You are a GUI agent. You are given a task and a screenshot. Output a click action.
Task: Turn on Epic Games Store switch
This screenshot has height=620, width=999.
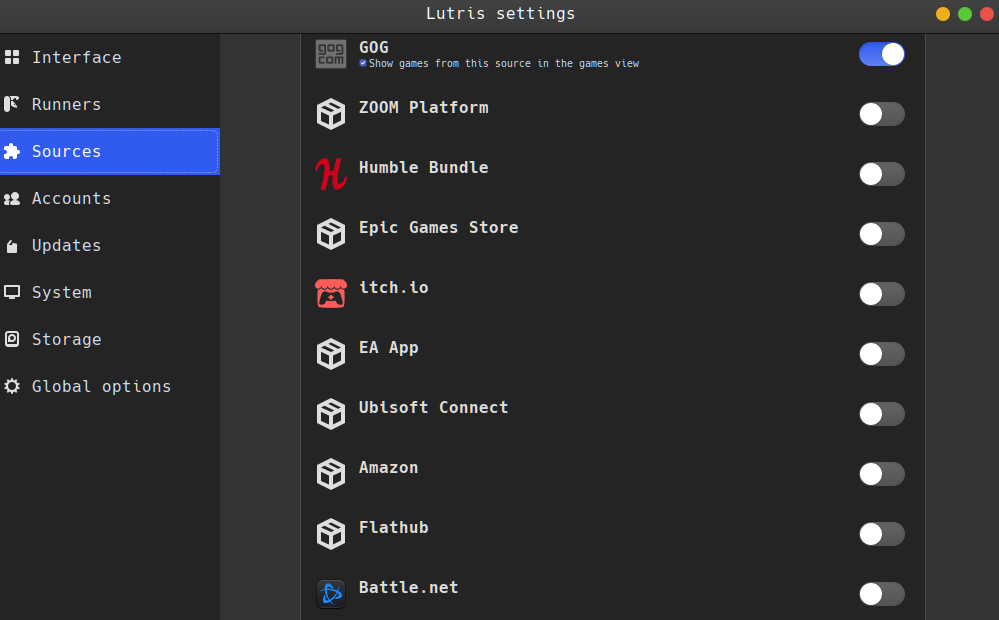pyautogui.click(x=882, y=234)
